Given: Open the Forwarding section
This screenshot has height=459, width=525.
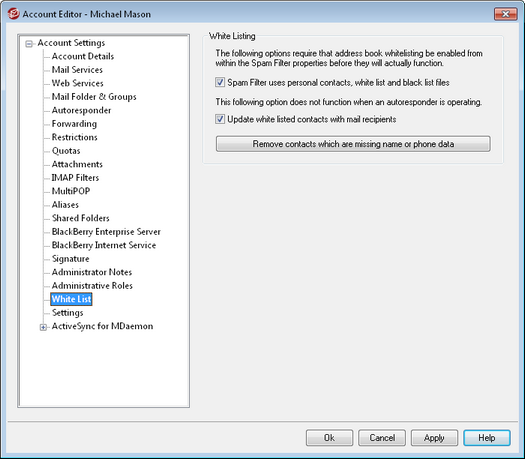Looking at the screenshot, I should tap(74, 124).
